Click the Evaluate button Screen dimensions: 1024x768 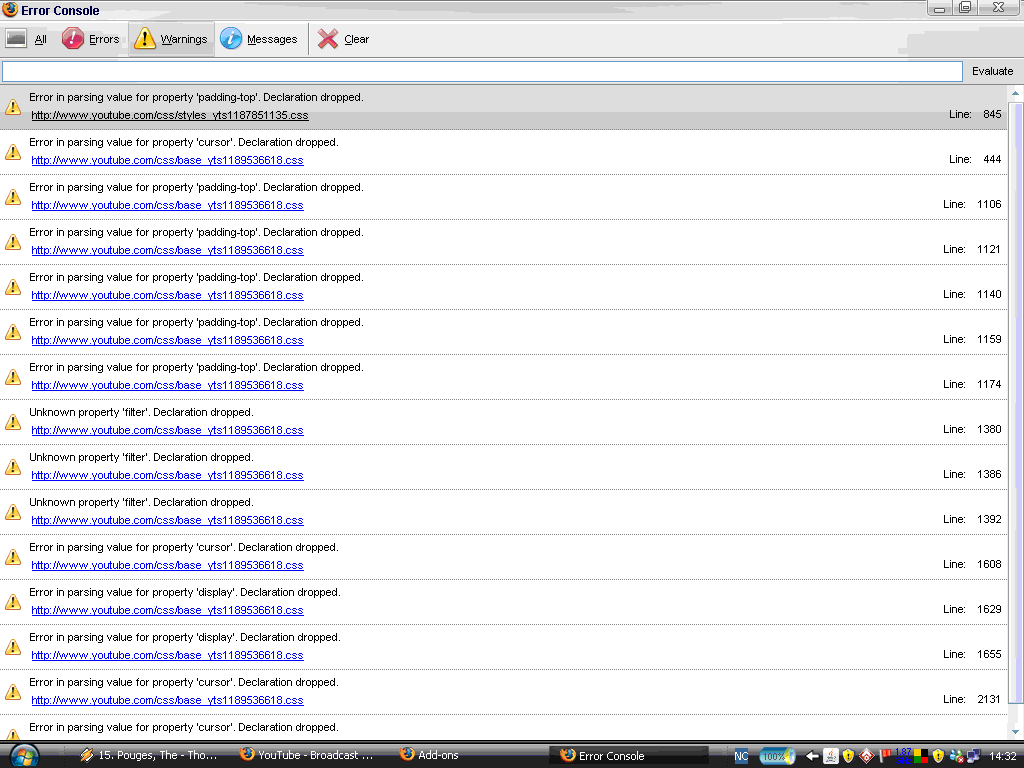coord(992,71)
